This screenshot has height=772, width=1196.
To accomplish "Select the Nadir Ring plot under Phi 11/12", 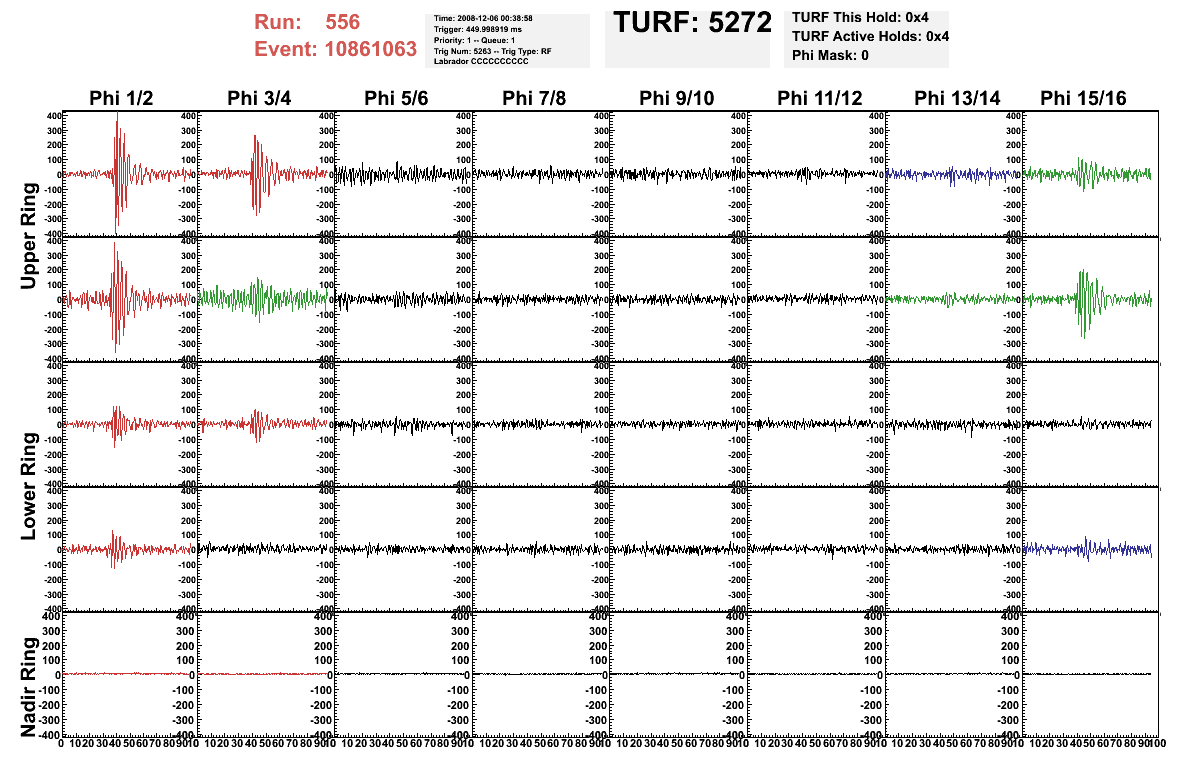I will 816,674.
